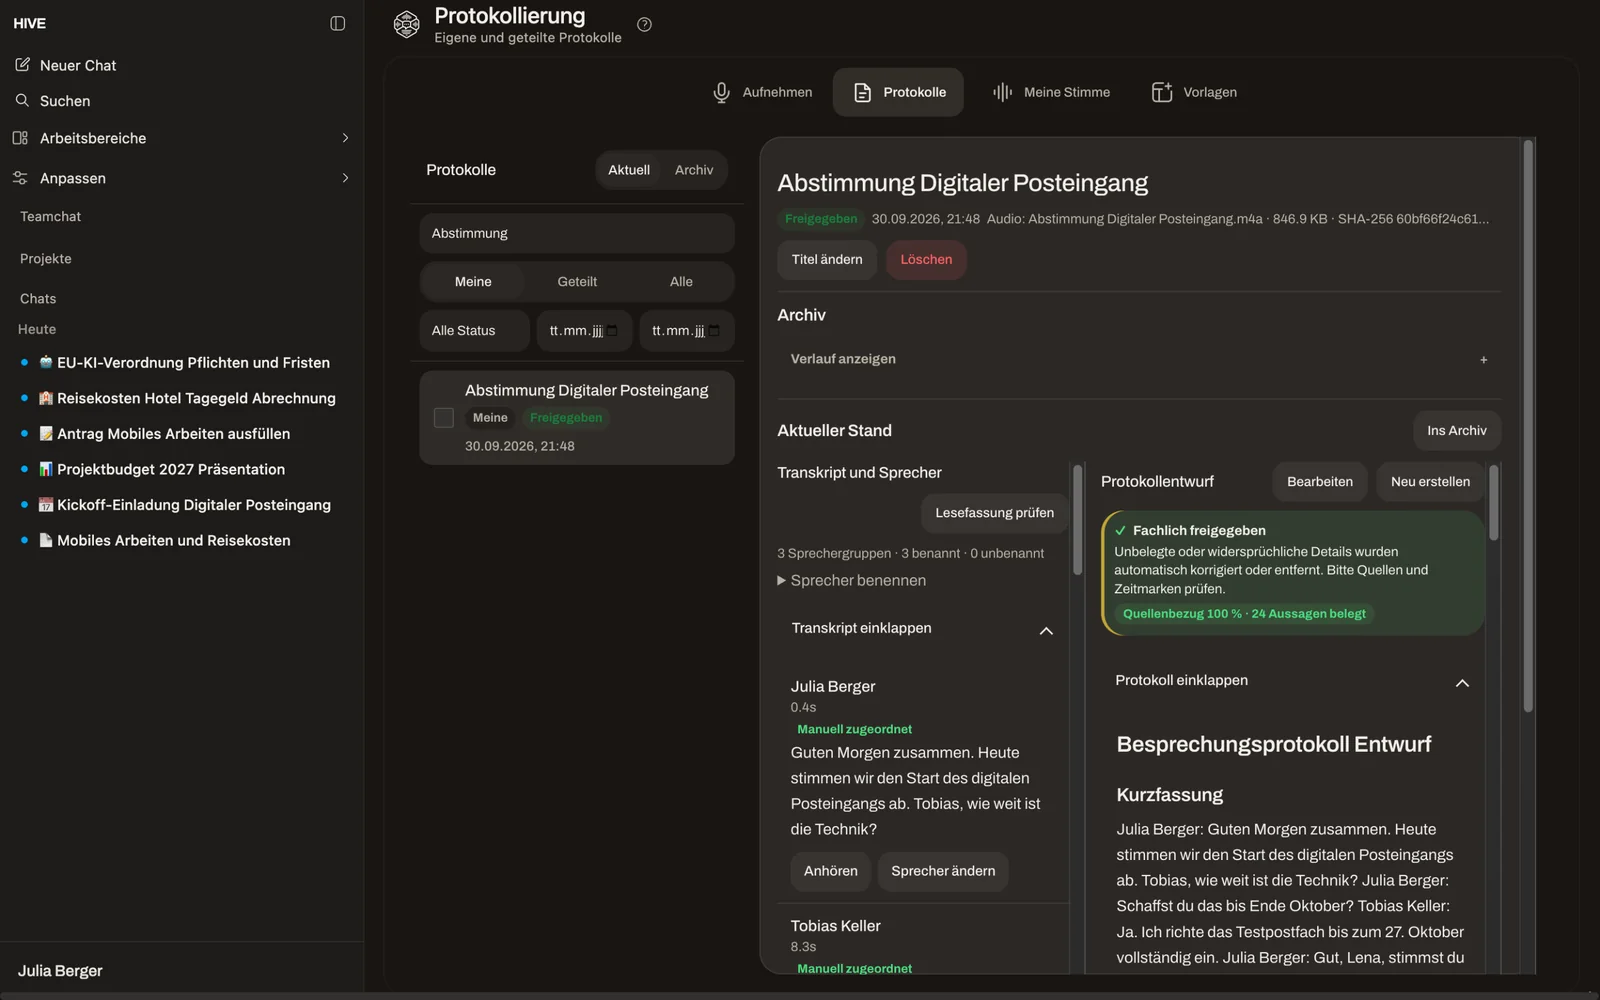1600x1000 pixels.
Task: Click the Abstimmung search input field
Action: [x=577, y=233]
